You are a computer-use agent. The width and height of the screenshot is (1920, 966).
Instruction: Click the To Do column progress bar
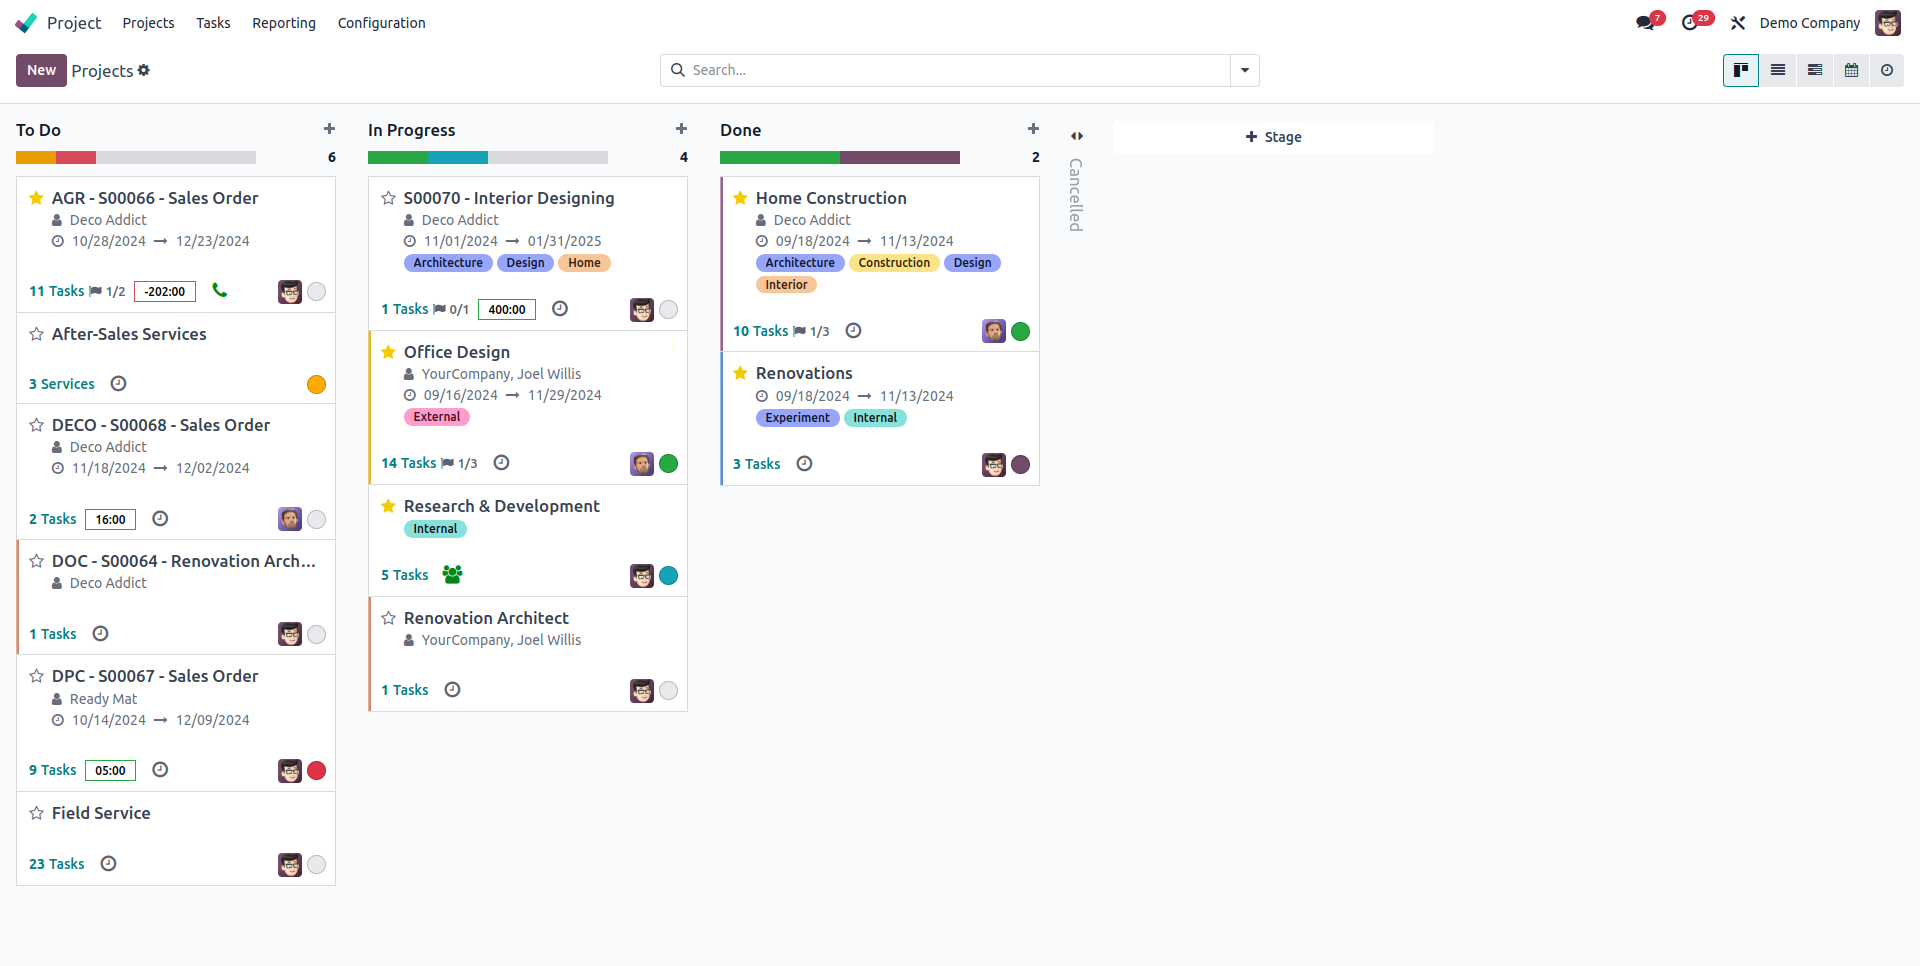pos(136,158)
